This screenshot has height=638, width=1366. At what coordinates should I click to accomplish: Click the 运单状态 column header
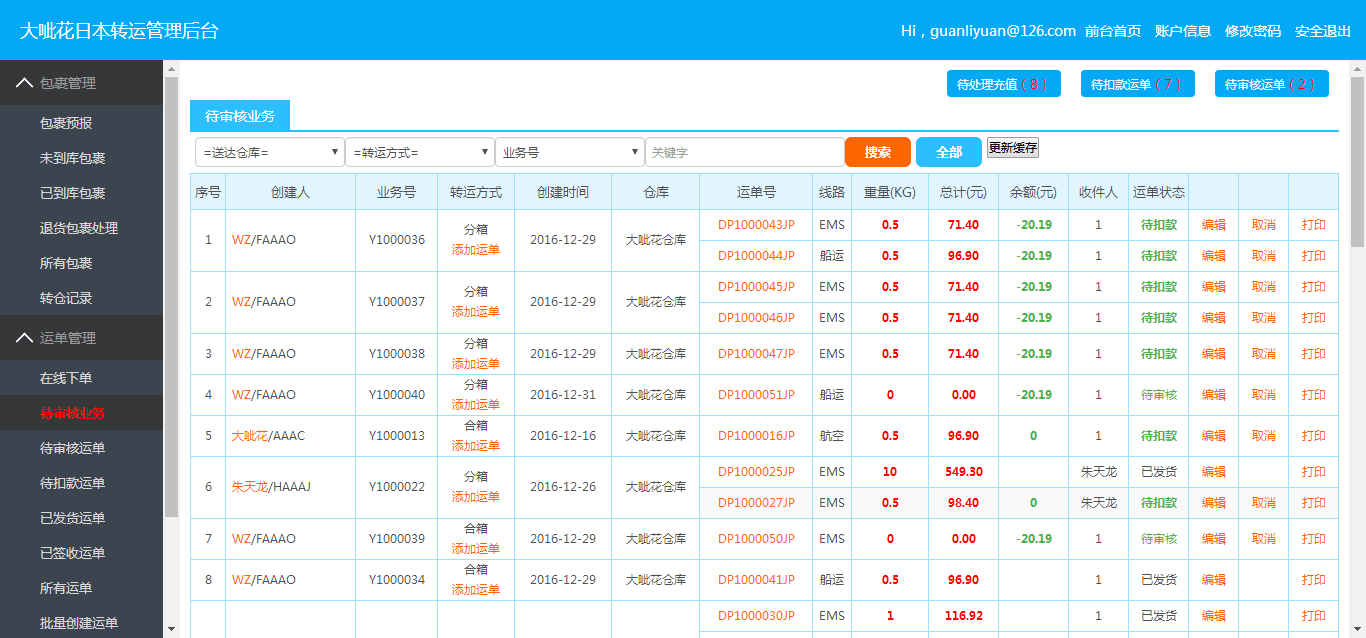click(1159, 192)
